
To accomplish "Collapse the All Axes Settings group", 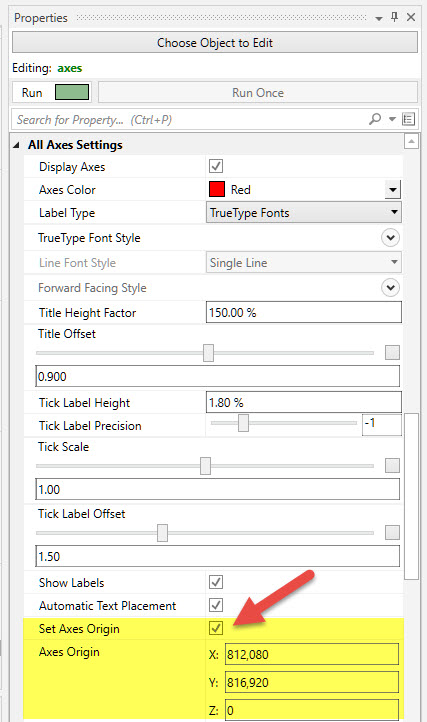I will 17,145.
